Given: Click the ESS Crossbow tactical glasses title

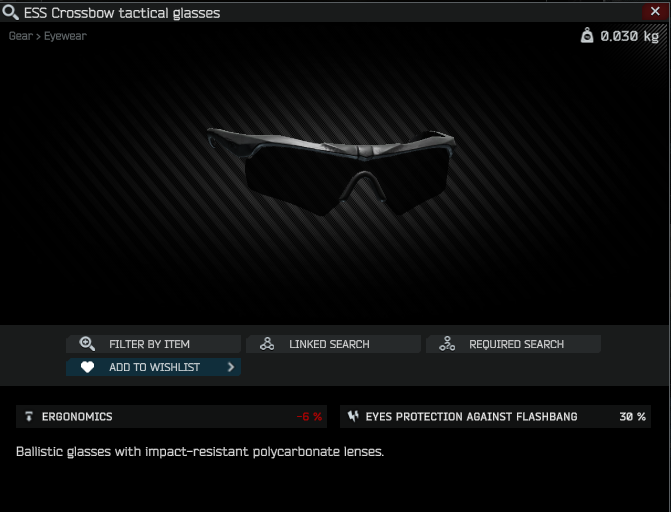Looking at the screenshot, I should click(x=122, y=13).
